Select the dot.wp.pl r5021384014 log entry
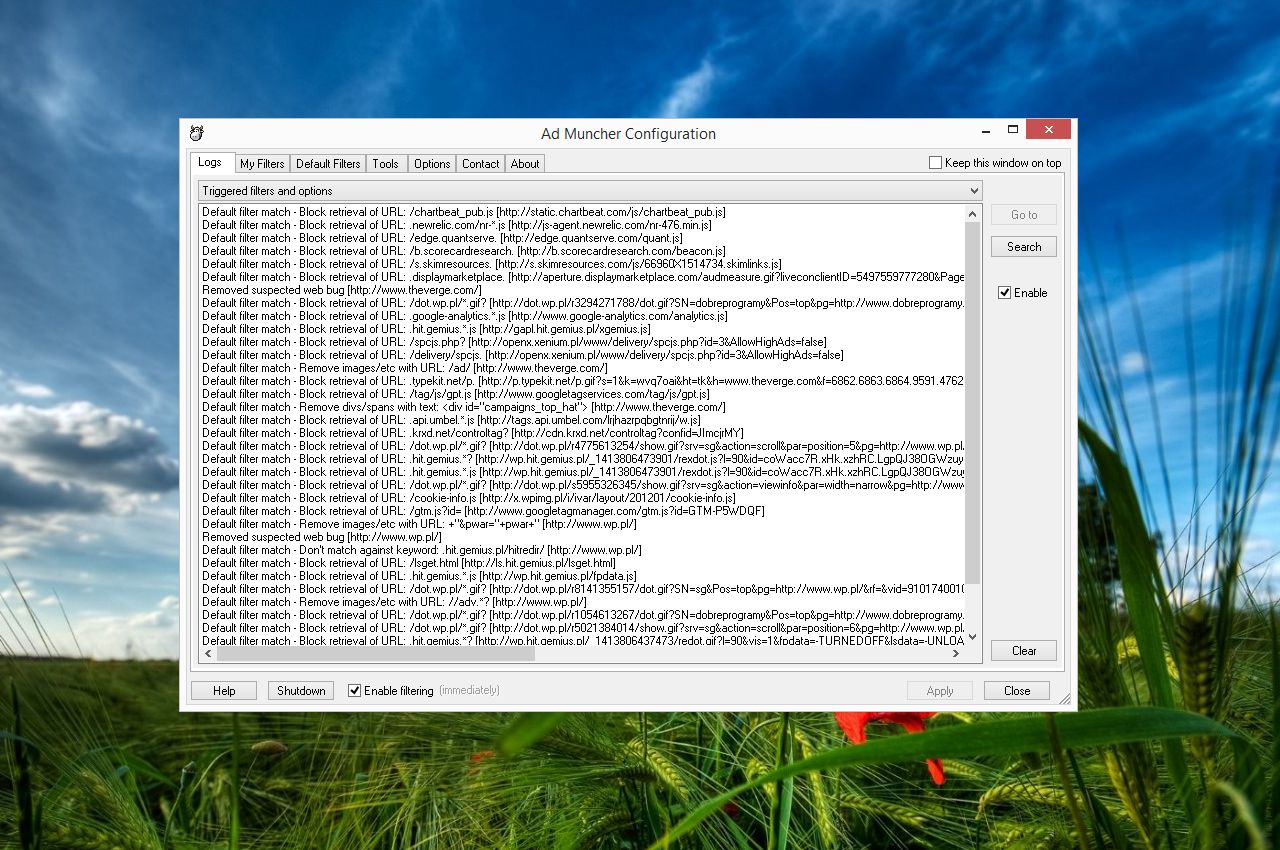 coord(583,628)
